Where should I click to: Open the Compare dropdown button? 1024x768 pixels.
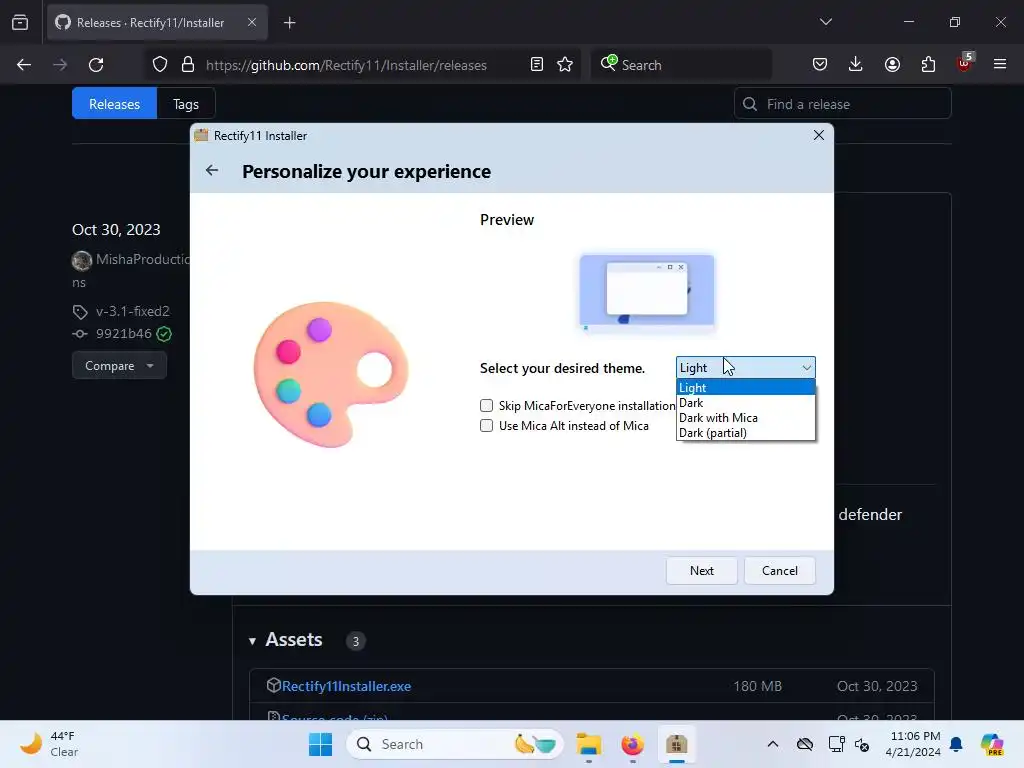[x=119, y=366]
